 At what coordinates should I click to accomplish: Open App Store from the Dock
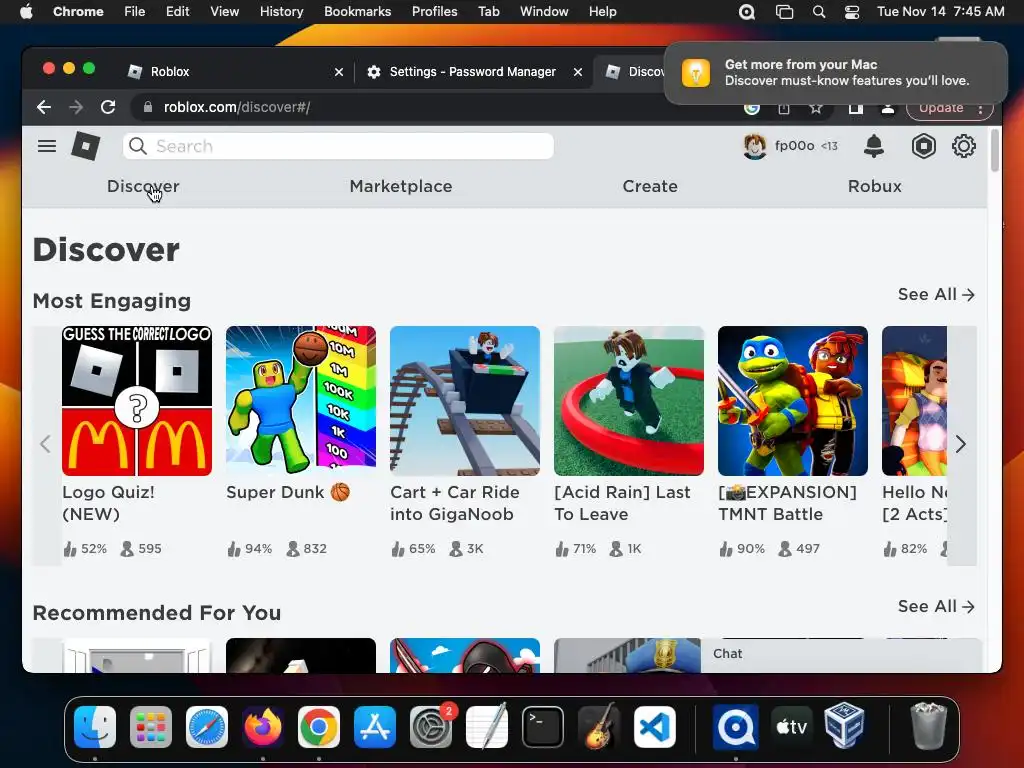tap(375, 727)
